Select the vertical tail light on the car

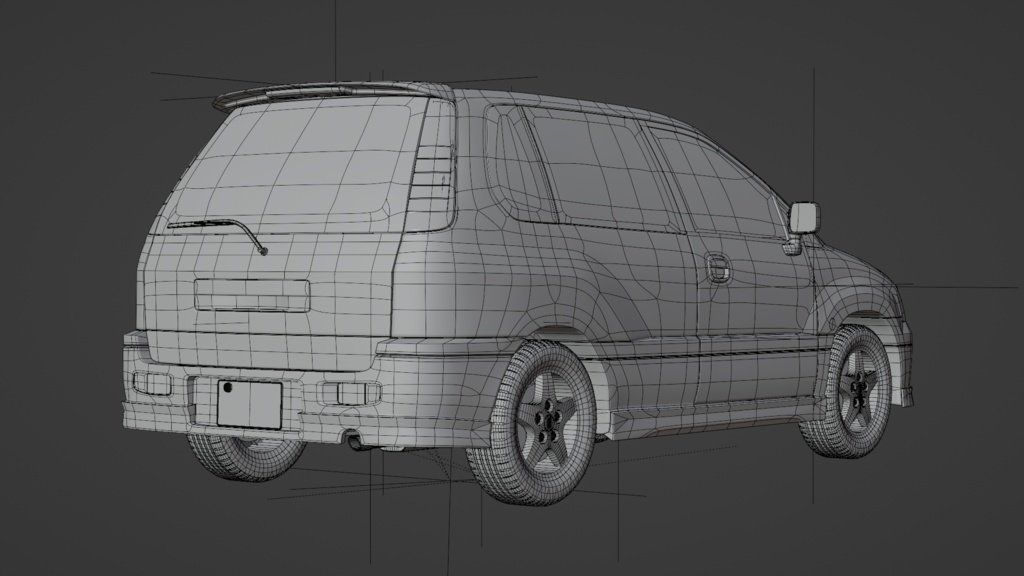pos(431,167)
